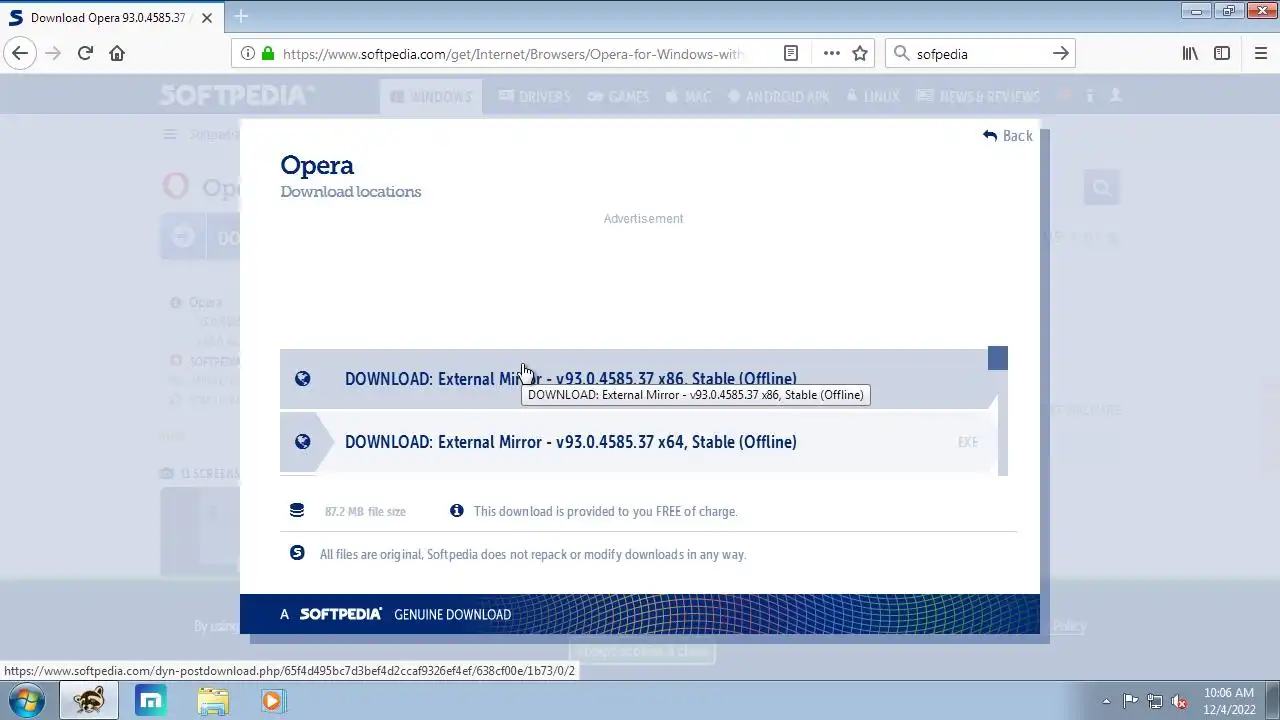Toggle reader view icon
This screenshot has height=720, width=1280.
point(791,54)
